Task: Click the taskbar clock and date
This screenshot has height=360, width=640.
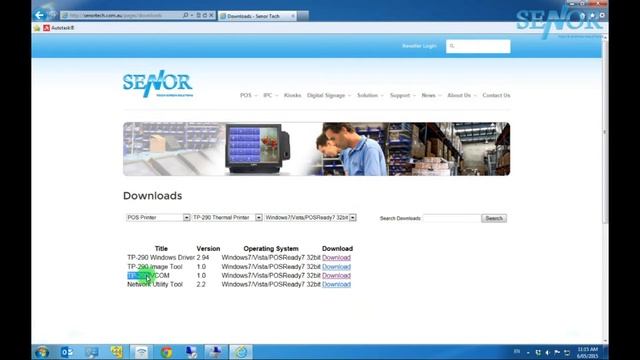Action: [x=588, y=353]
